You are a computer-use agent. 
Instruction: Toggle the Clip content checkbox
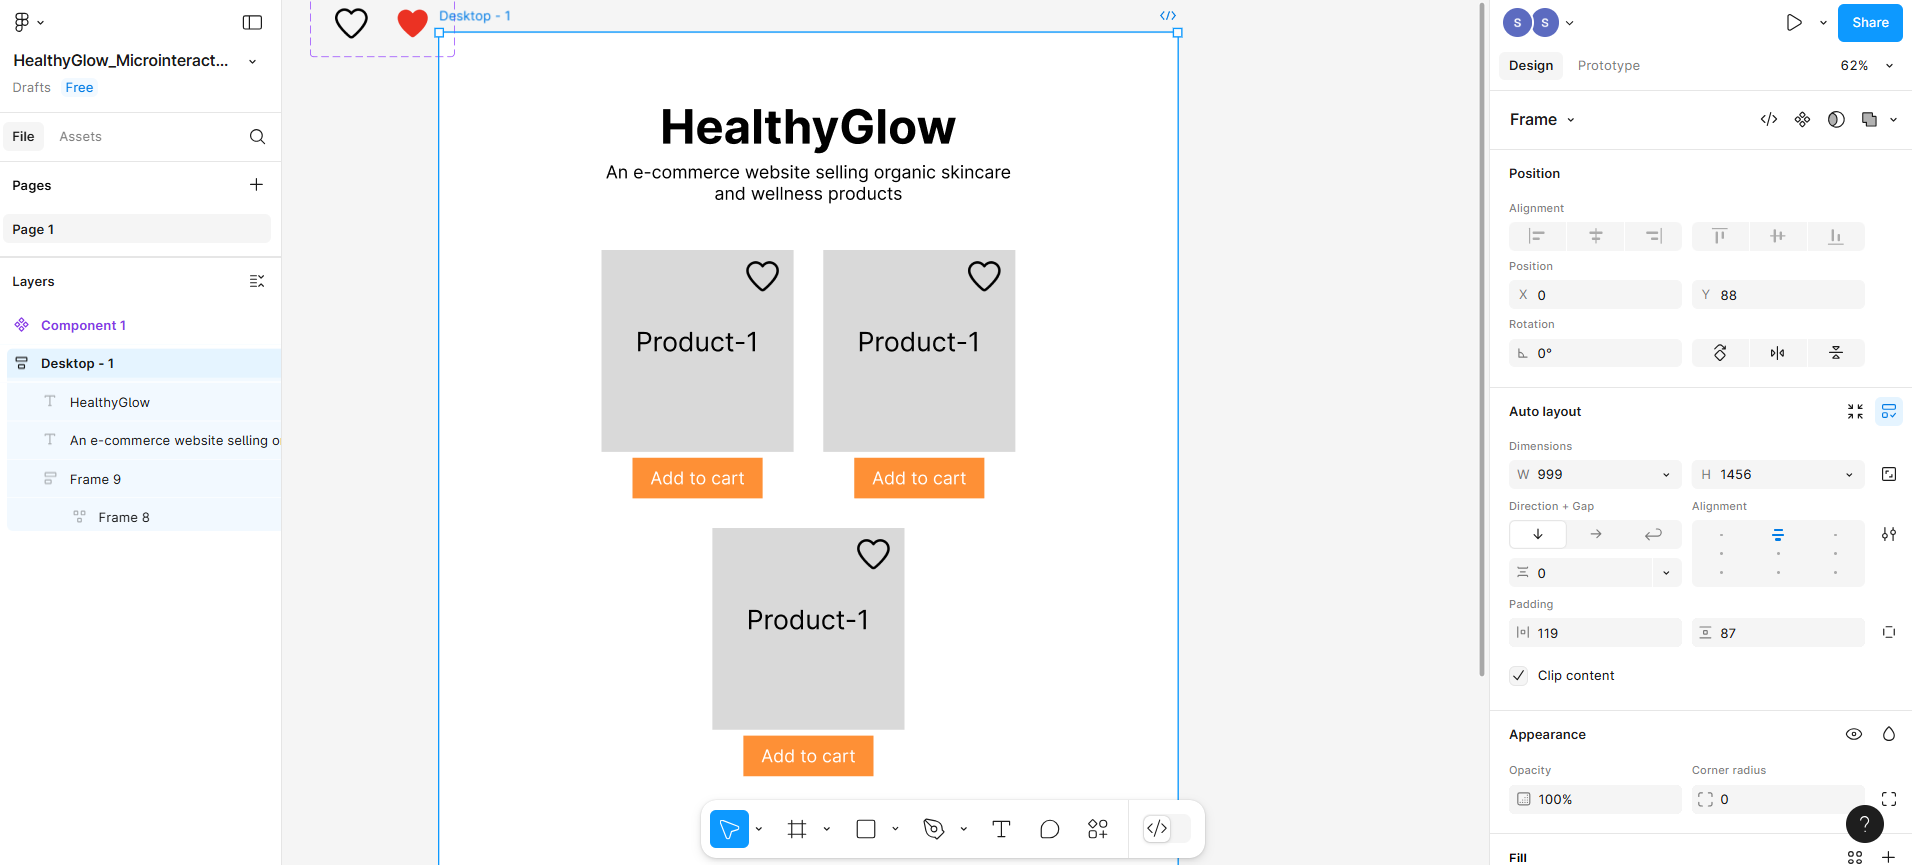point(1519,676)
